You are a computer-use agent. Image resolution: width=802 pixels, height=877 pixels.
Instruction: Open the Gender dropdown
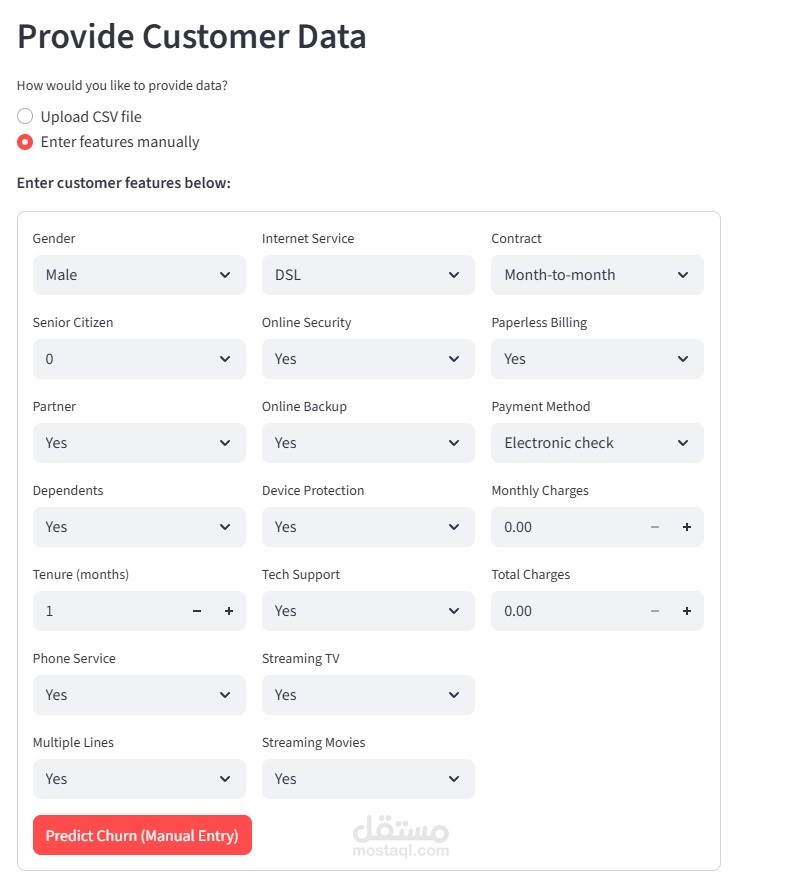pos(139,275)
